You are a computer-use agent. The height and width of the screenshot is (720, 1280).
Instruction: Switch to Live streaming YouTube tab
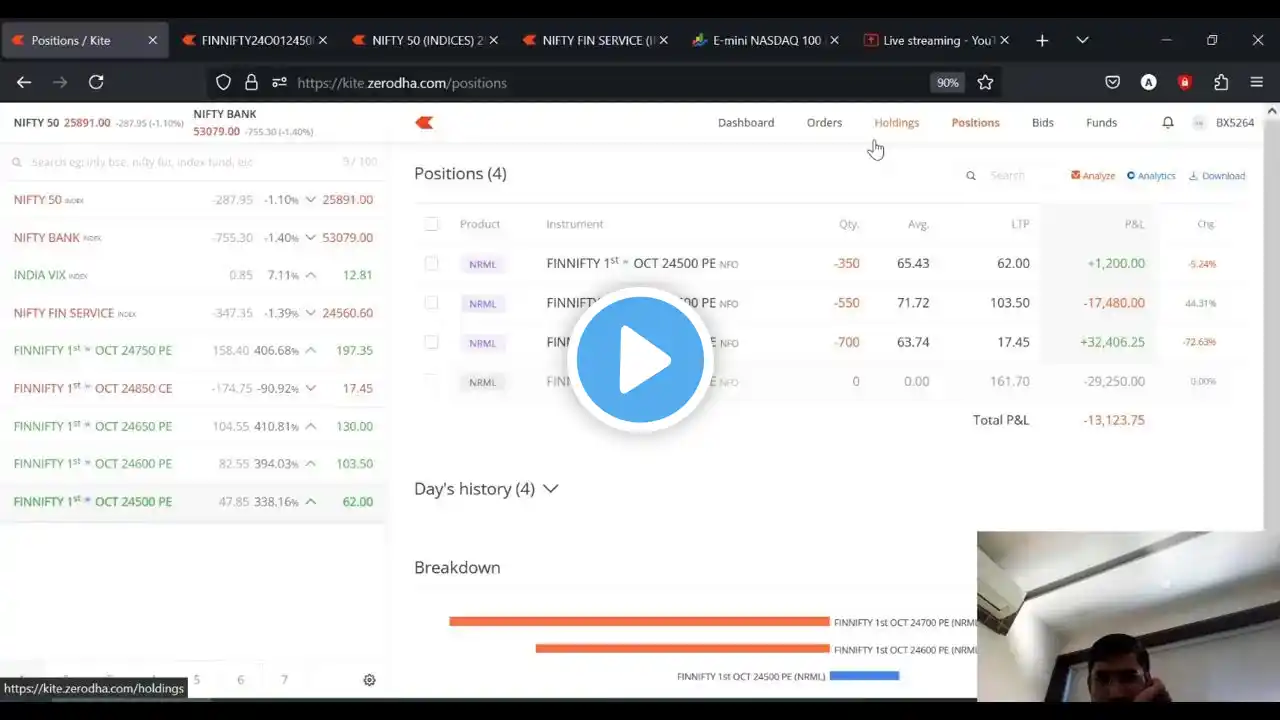[x=936, y=40]
